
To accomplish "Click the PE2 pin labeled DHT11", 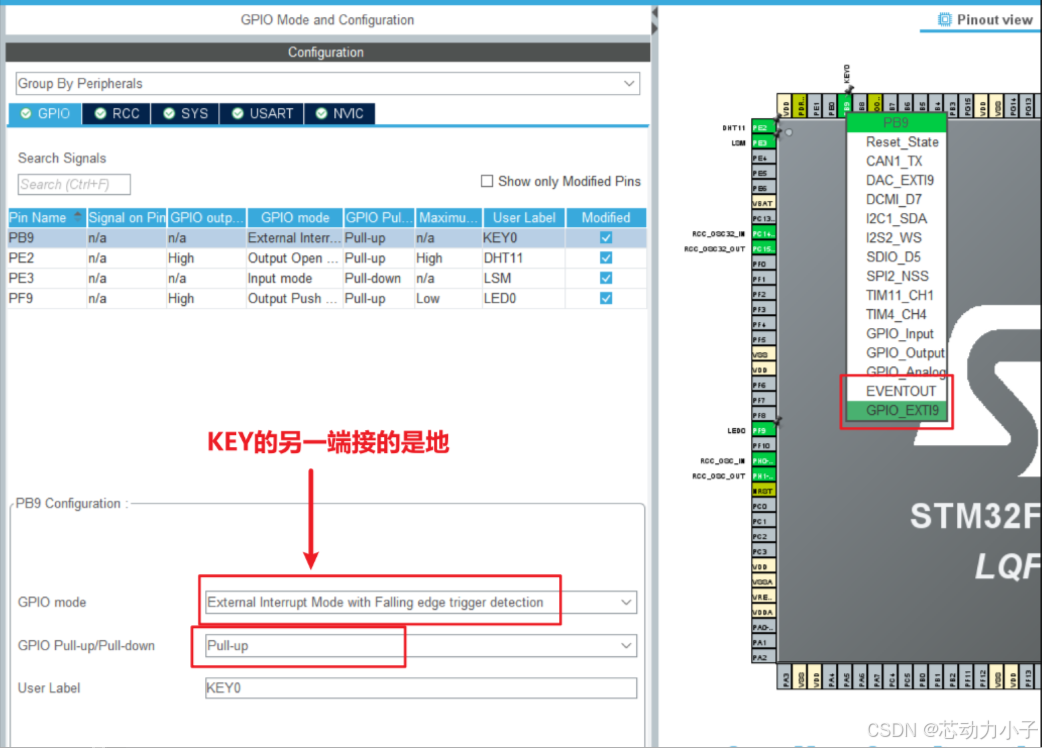I will click(764, 128).
